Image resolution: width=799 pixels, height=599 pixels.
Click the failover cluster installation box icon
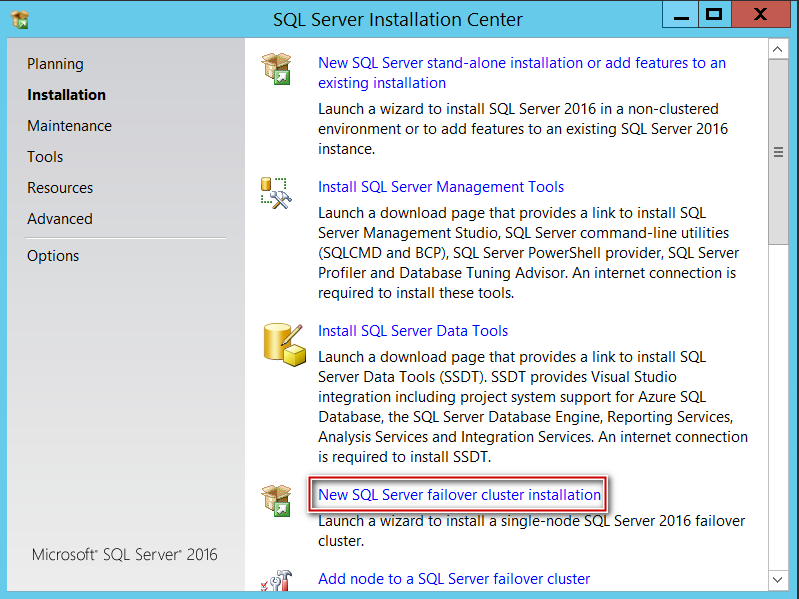click(276, 500)
